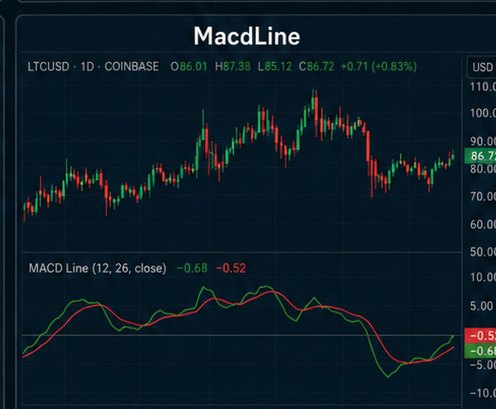The image size is (496, 409).
Task: Click the close value C86.72
Action: pos(316,67)
